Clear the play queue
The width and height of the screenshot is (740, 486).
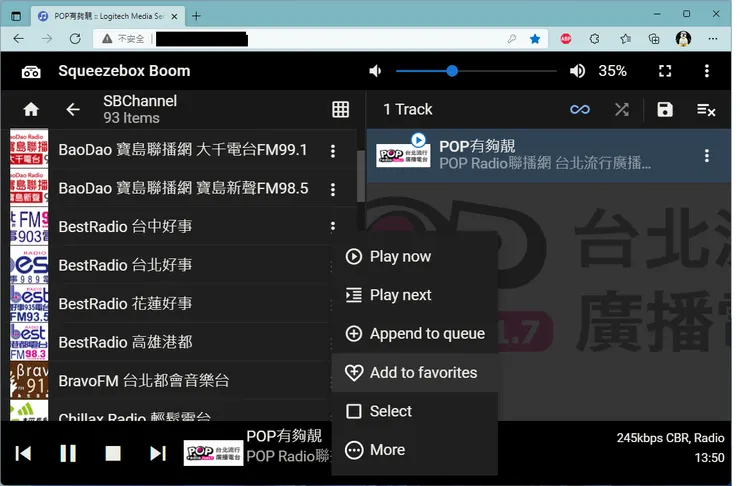(706, 110)
